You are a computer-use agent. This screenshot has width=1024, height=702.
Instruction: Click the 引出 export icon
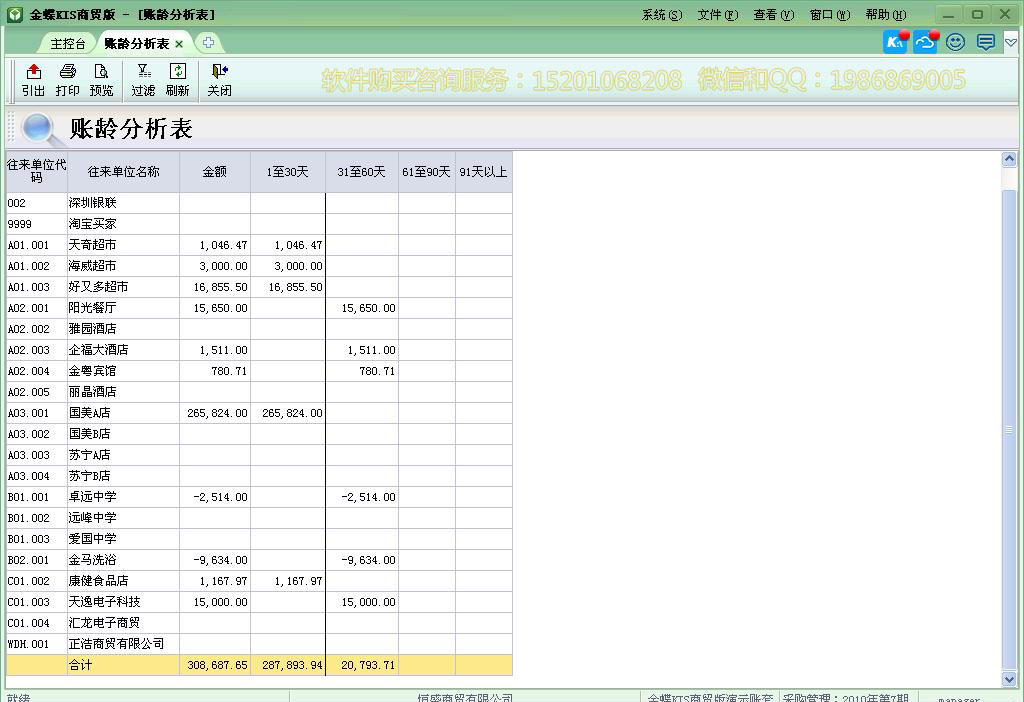tap(33, 80)
